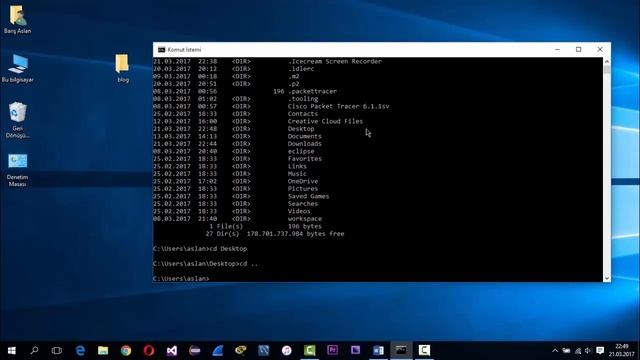
Task: Click 'Desktop' entry in directory listing
Action: (301, 129)
